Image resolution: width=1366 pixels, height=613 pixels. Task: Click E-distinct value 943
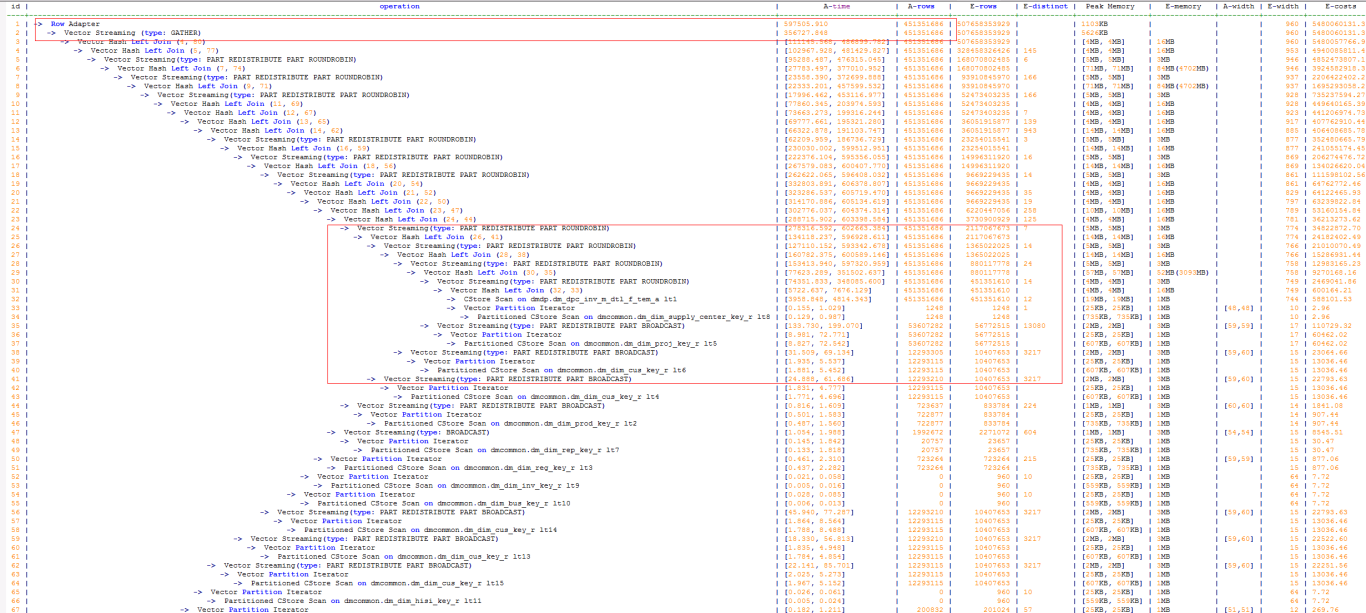tap(1029, 130)
